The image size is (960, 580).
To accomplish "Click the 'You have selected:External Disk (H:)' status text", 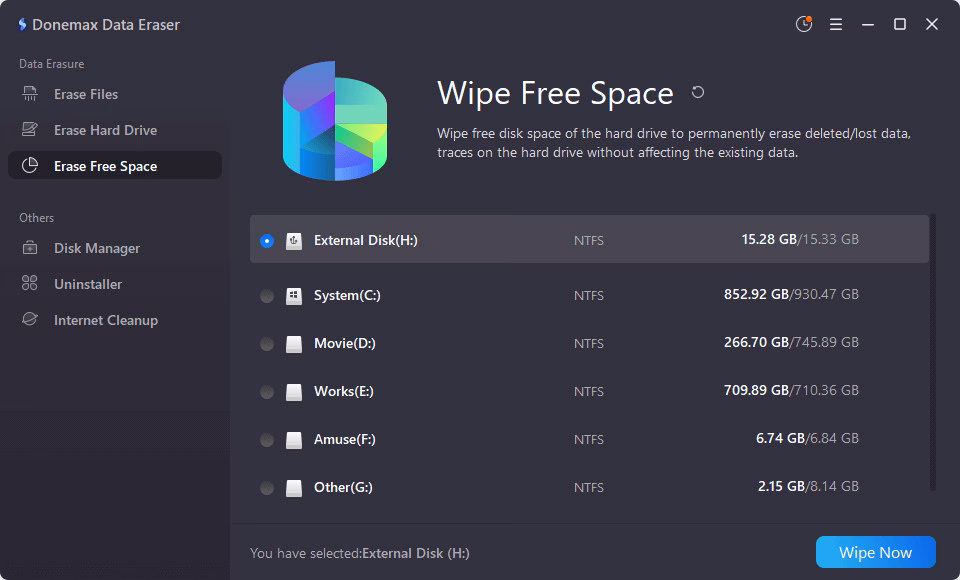I will [359, 553].
